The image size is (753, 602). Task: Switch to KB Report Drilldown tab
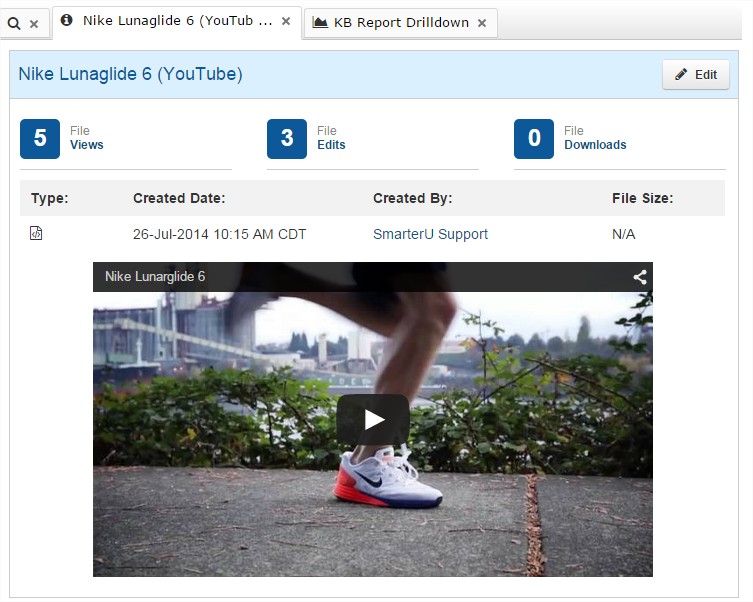click(x=401, y=23)
